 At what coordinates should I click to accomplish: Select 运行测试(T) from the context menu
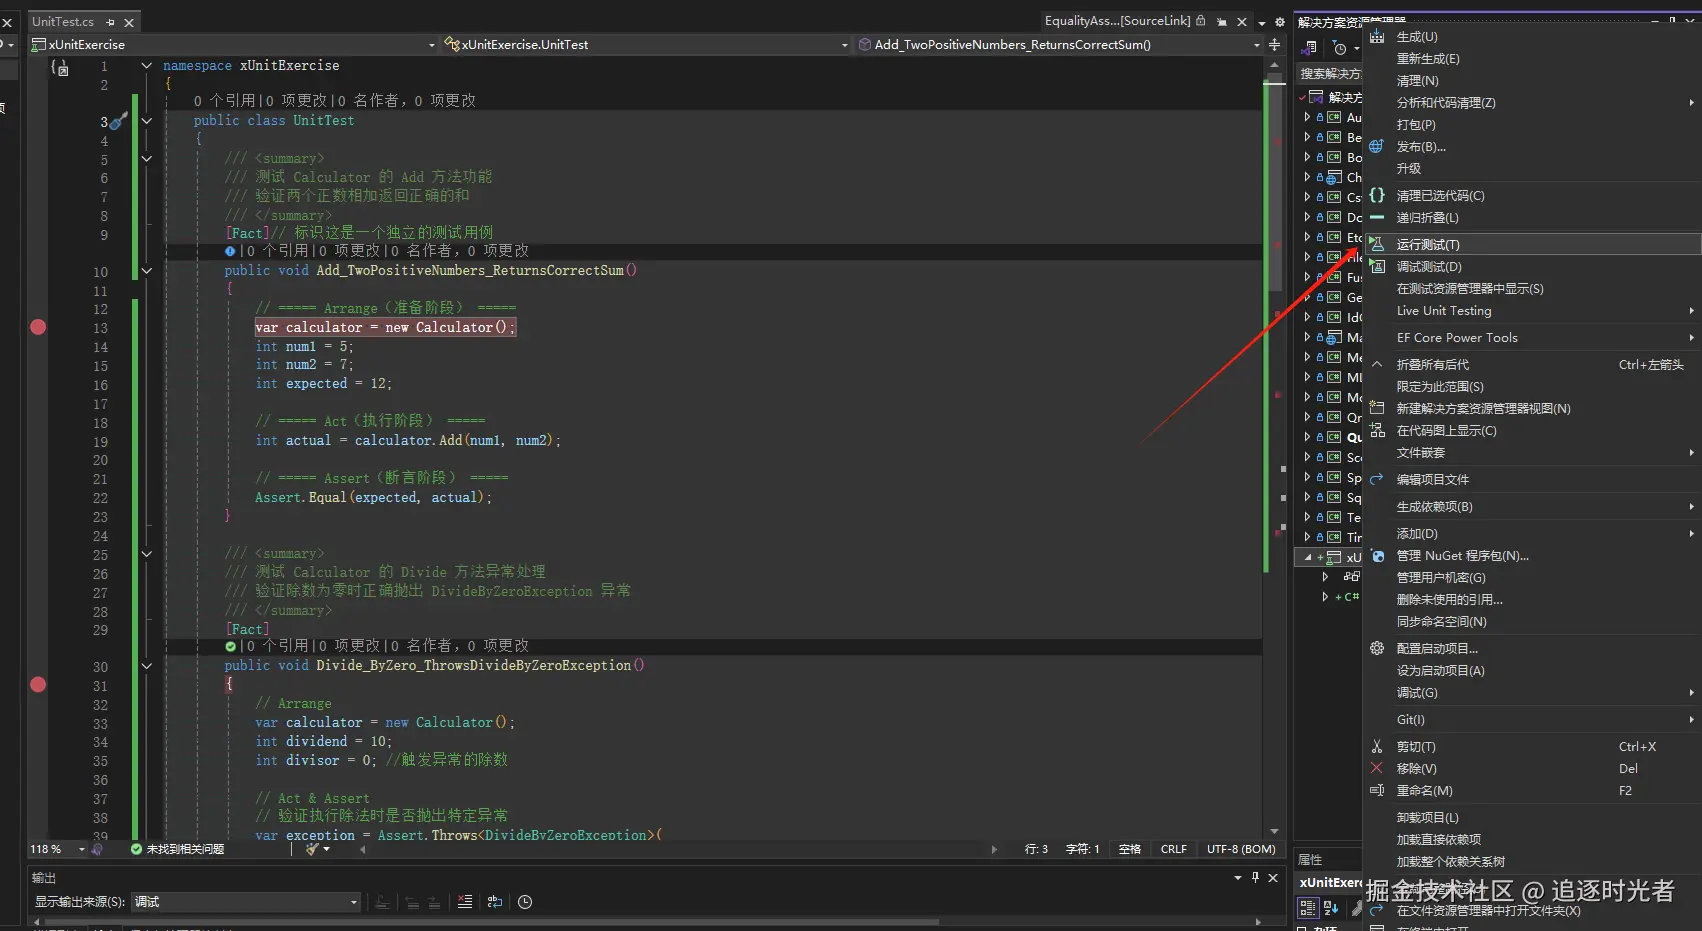coord(1428,245)
